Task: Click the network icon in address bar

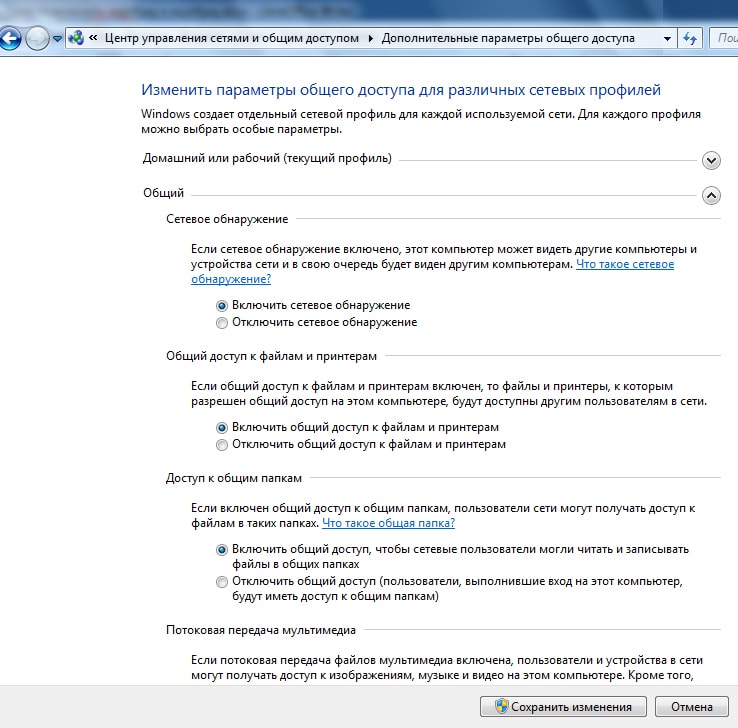Action: pyautogui.click(x=76, y=38)
